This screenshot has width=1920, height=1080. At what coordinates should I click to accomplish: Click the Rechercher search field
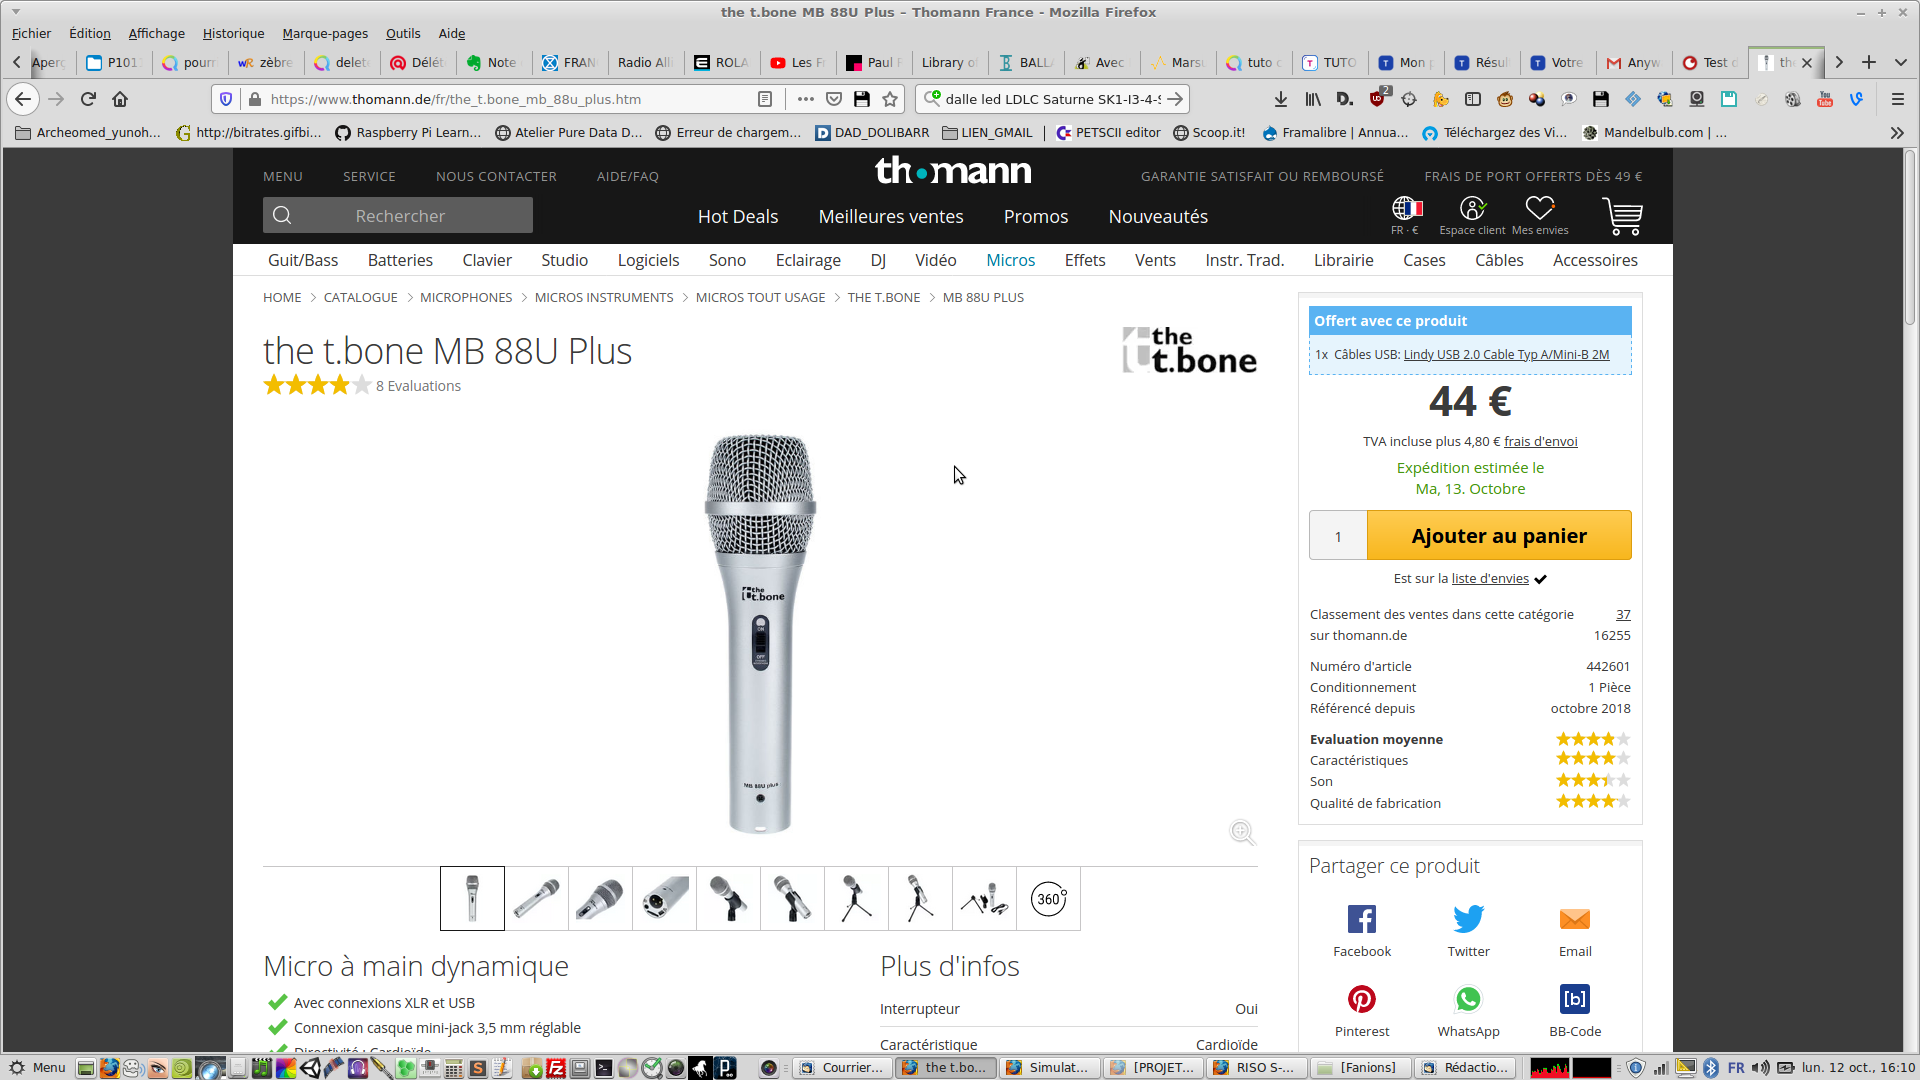point(399,216)
